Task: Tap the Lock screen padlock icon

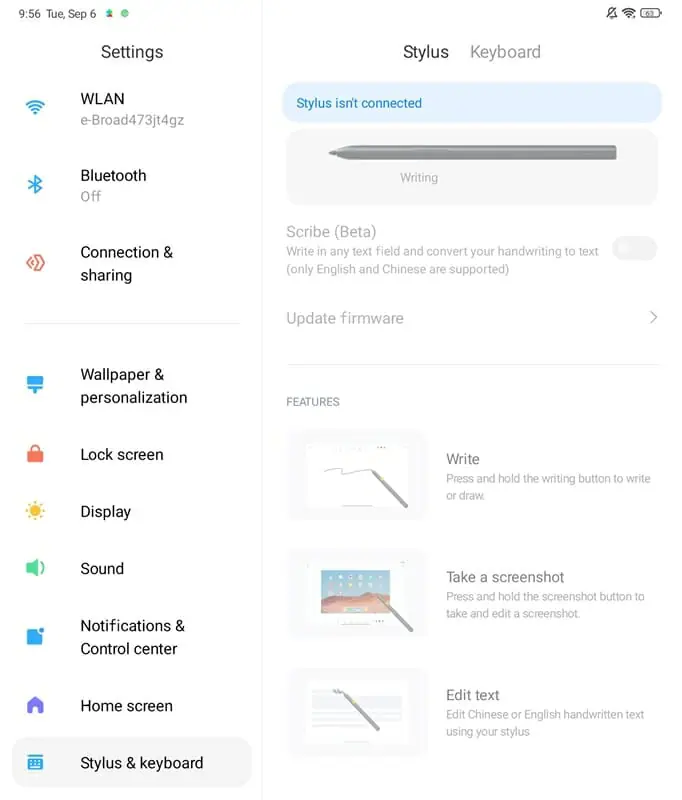Action: pos(36,454)
